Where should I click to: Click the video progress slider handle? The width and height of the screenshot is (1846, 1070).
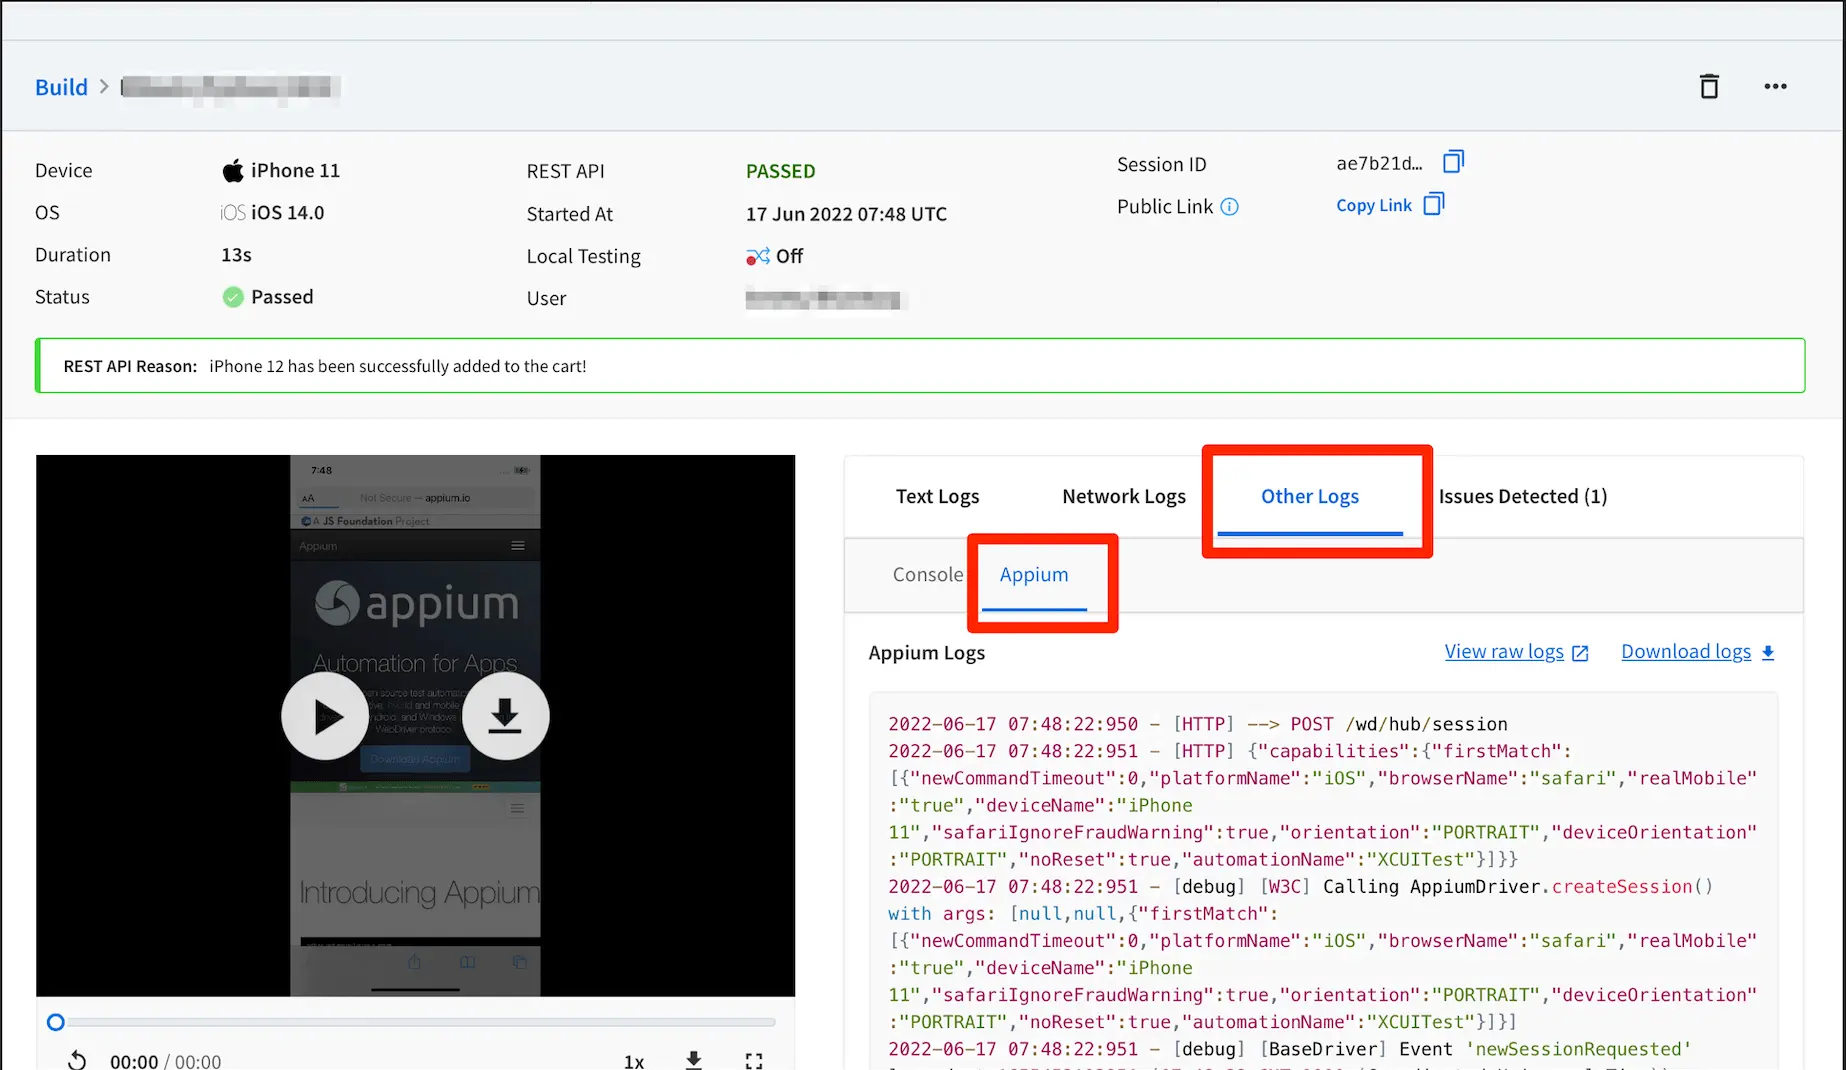[x=56, y=1022]
